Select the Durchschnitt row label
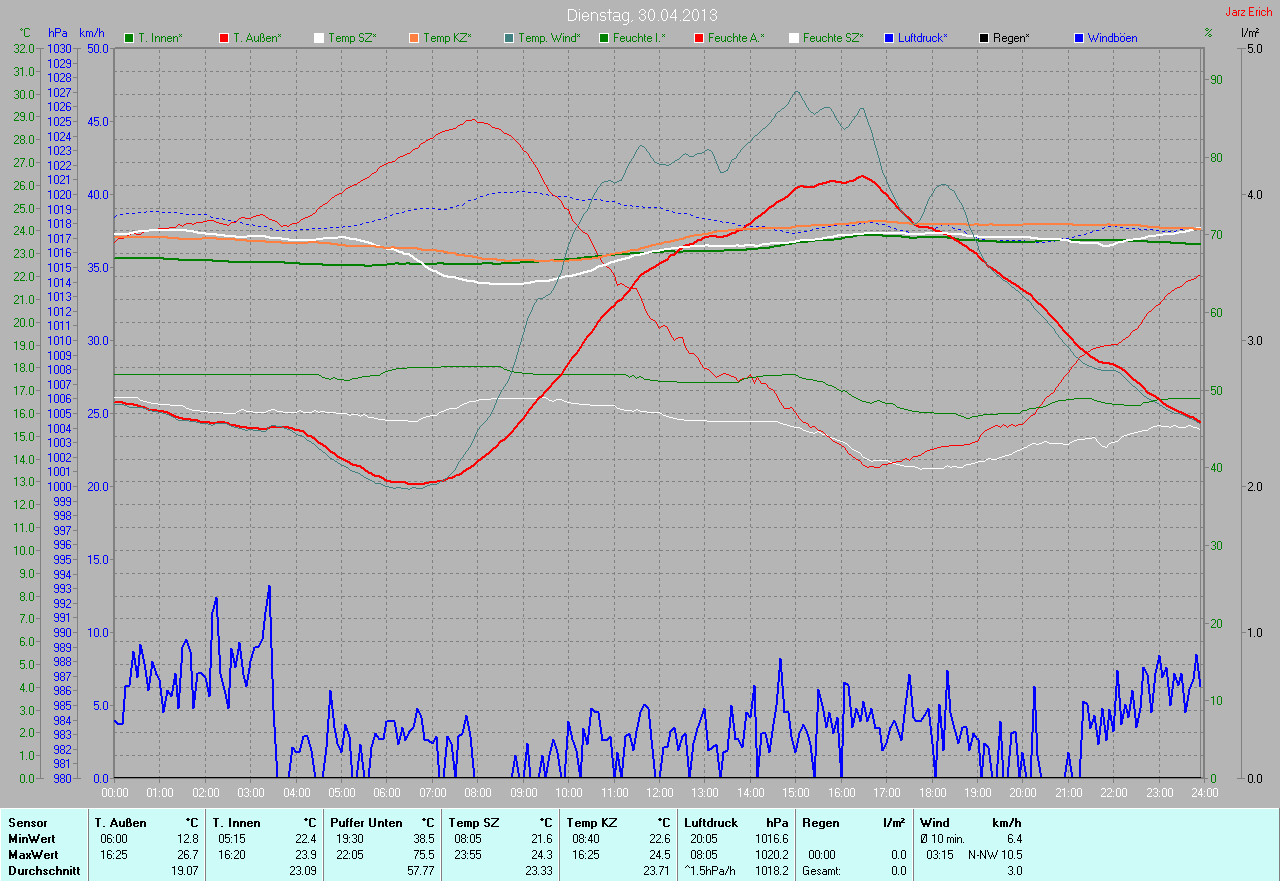1280x881 pixels. 42,871
